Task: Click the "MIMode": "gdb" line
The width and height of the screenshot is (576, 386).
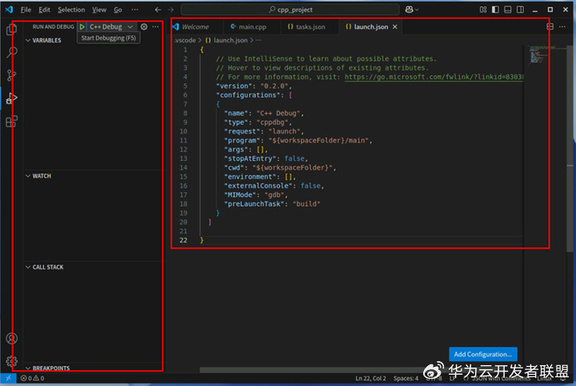Action: pyautogui.click(x=256, y=195)
